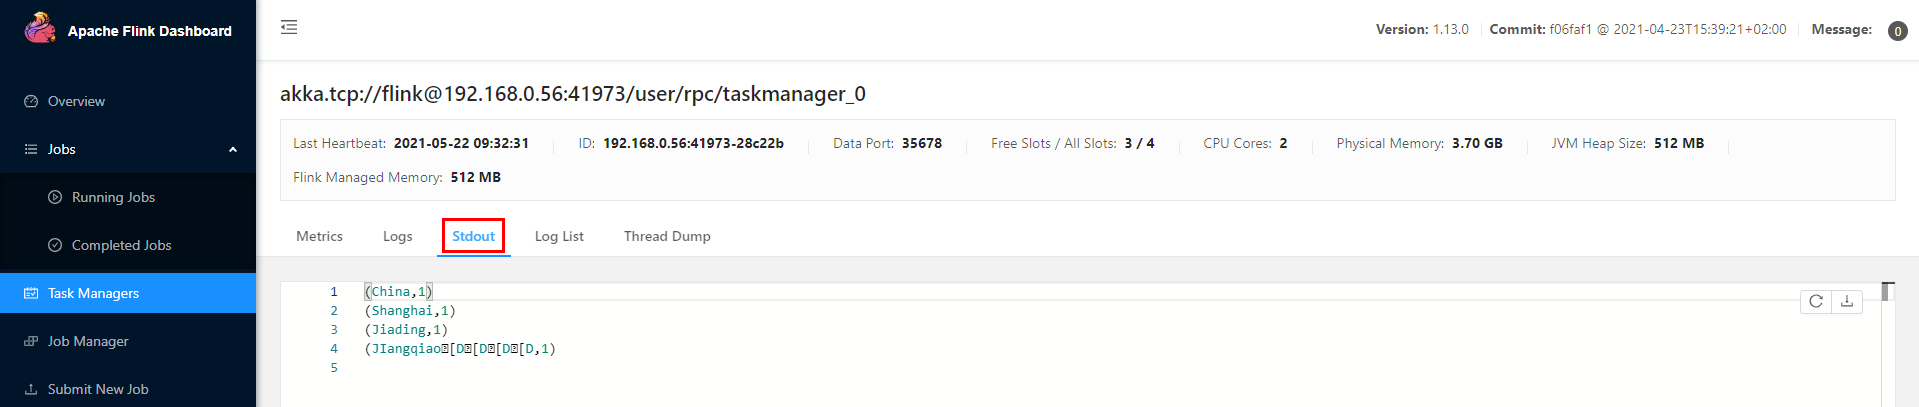
Task: Select the Stdout tab
Action: coord(473,236)
